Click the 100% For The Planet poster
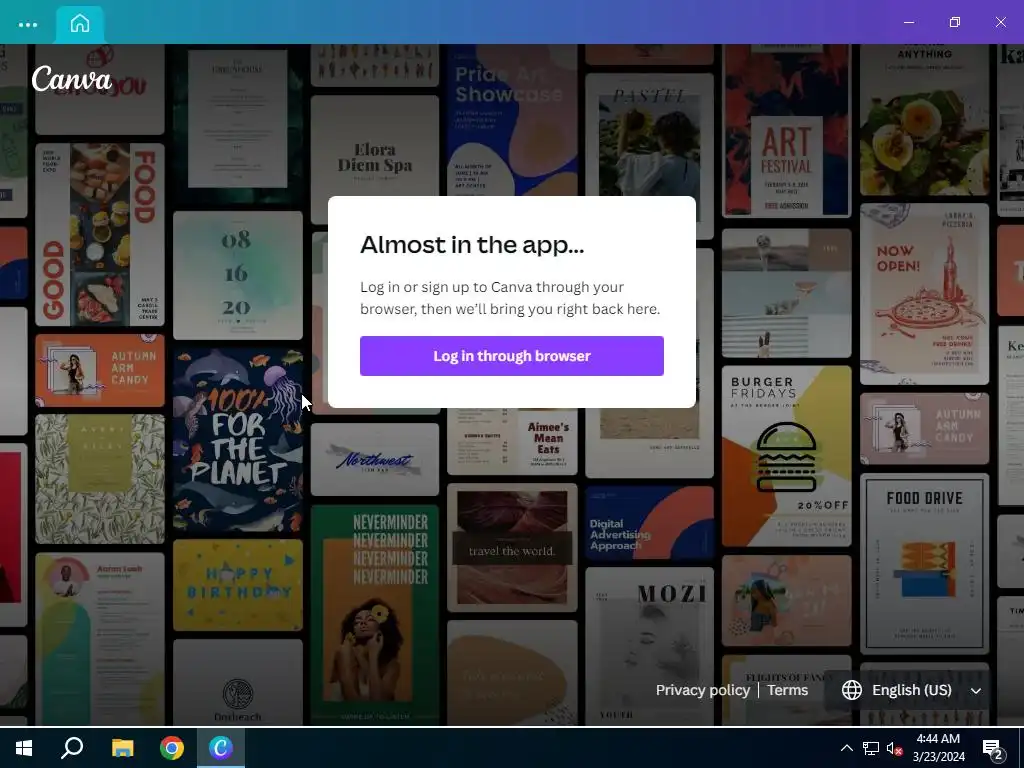Image resolution: width=1024 pixels, height=768 pixels. (238, 440)
